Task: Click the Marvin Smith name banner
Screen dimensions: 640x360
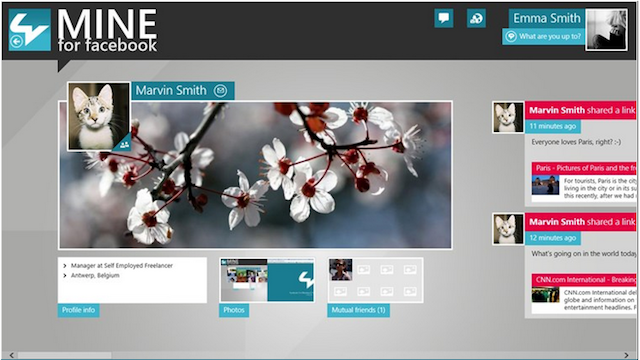Action: (x=183, y=90)
